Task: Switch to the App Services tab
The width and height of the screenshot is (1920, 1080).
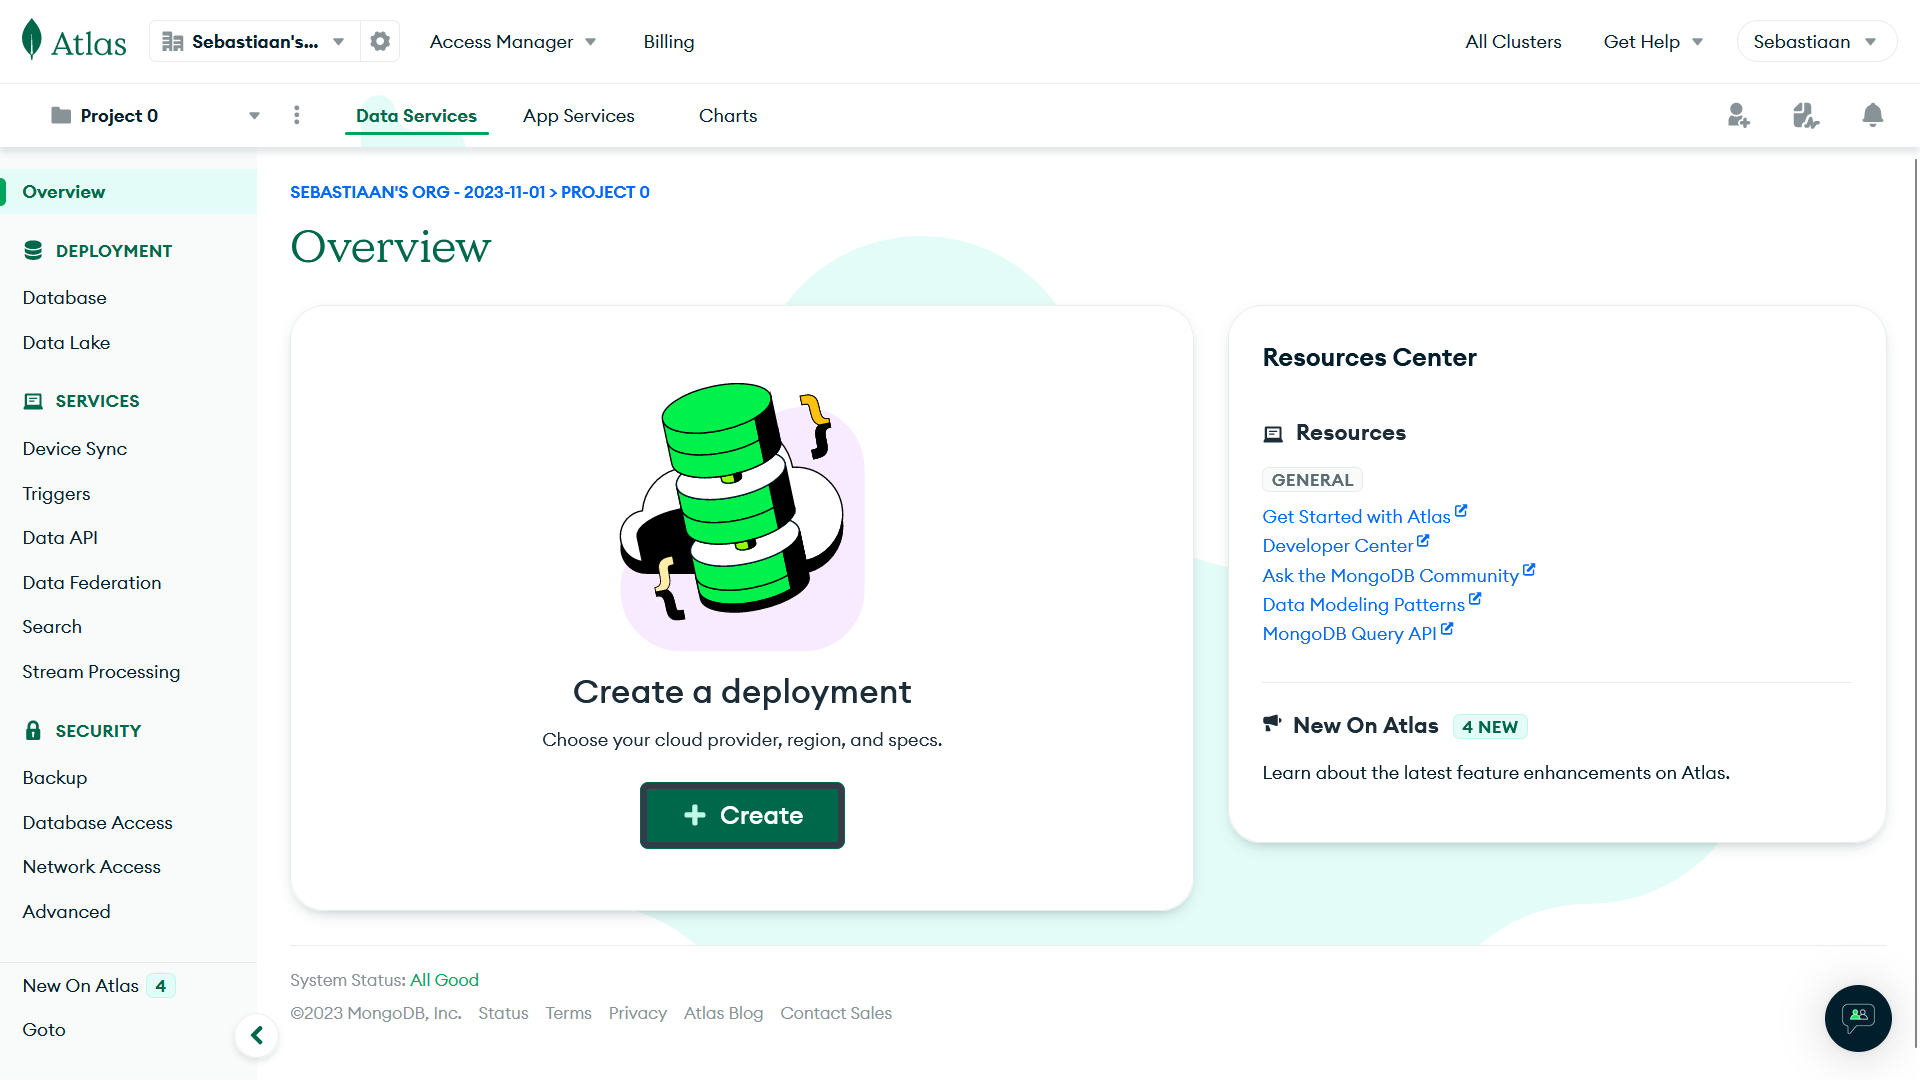Action: (578, 115)
